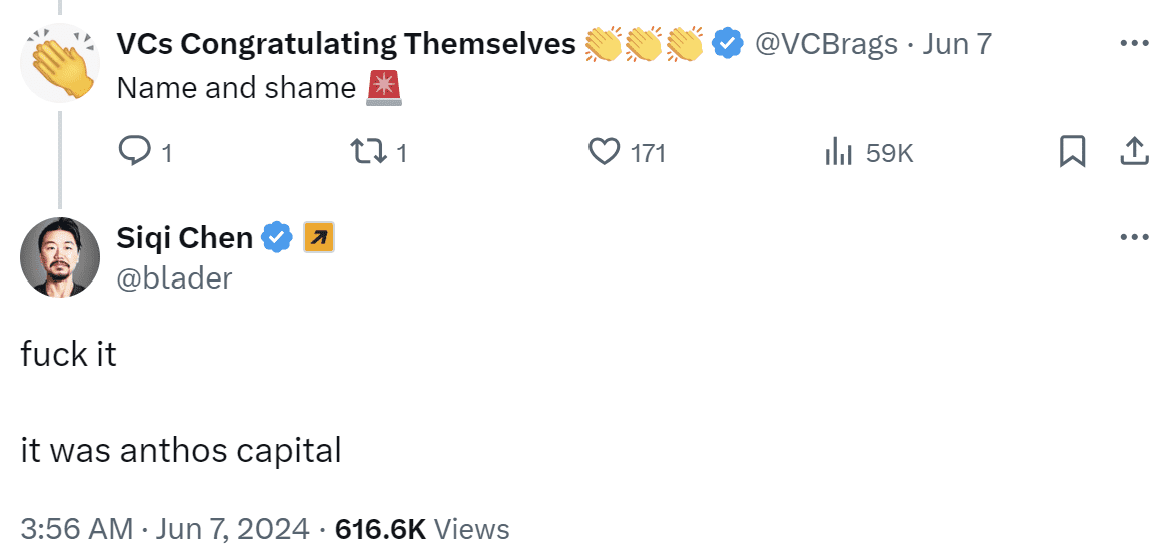Like the Name and shame tweet
The width and height of the screenshot is (1174, 560).
pyautogui.click(x=604, y=152)
